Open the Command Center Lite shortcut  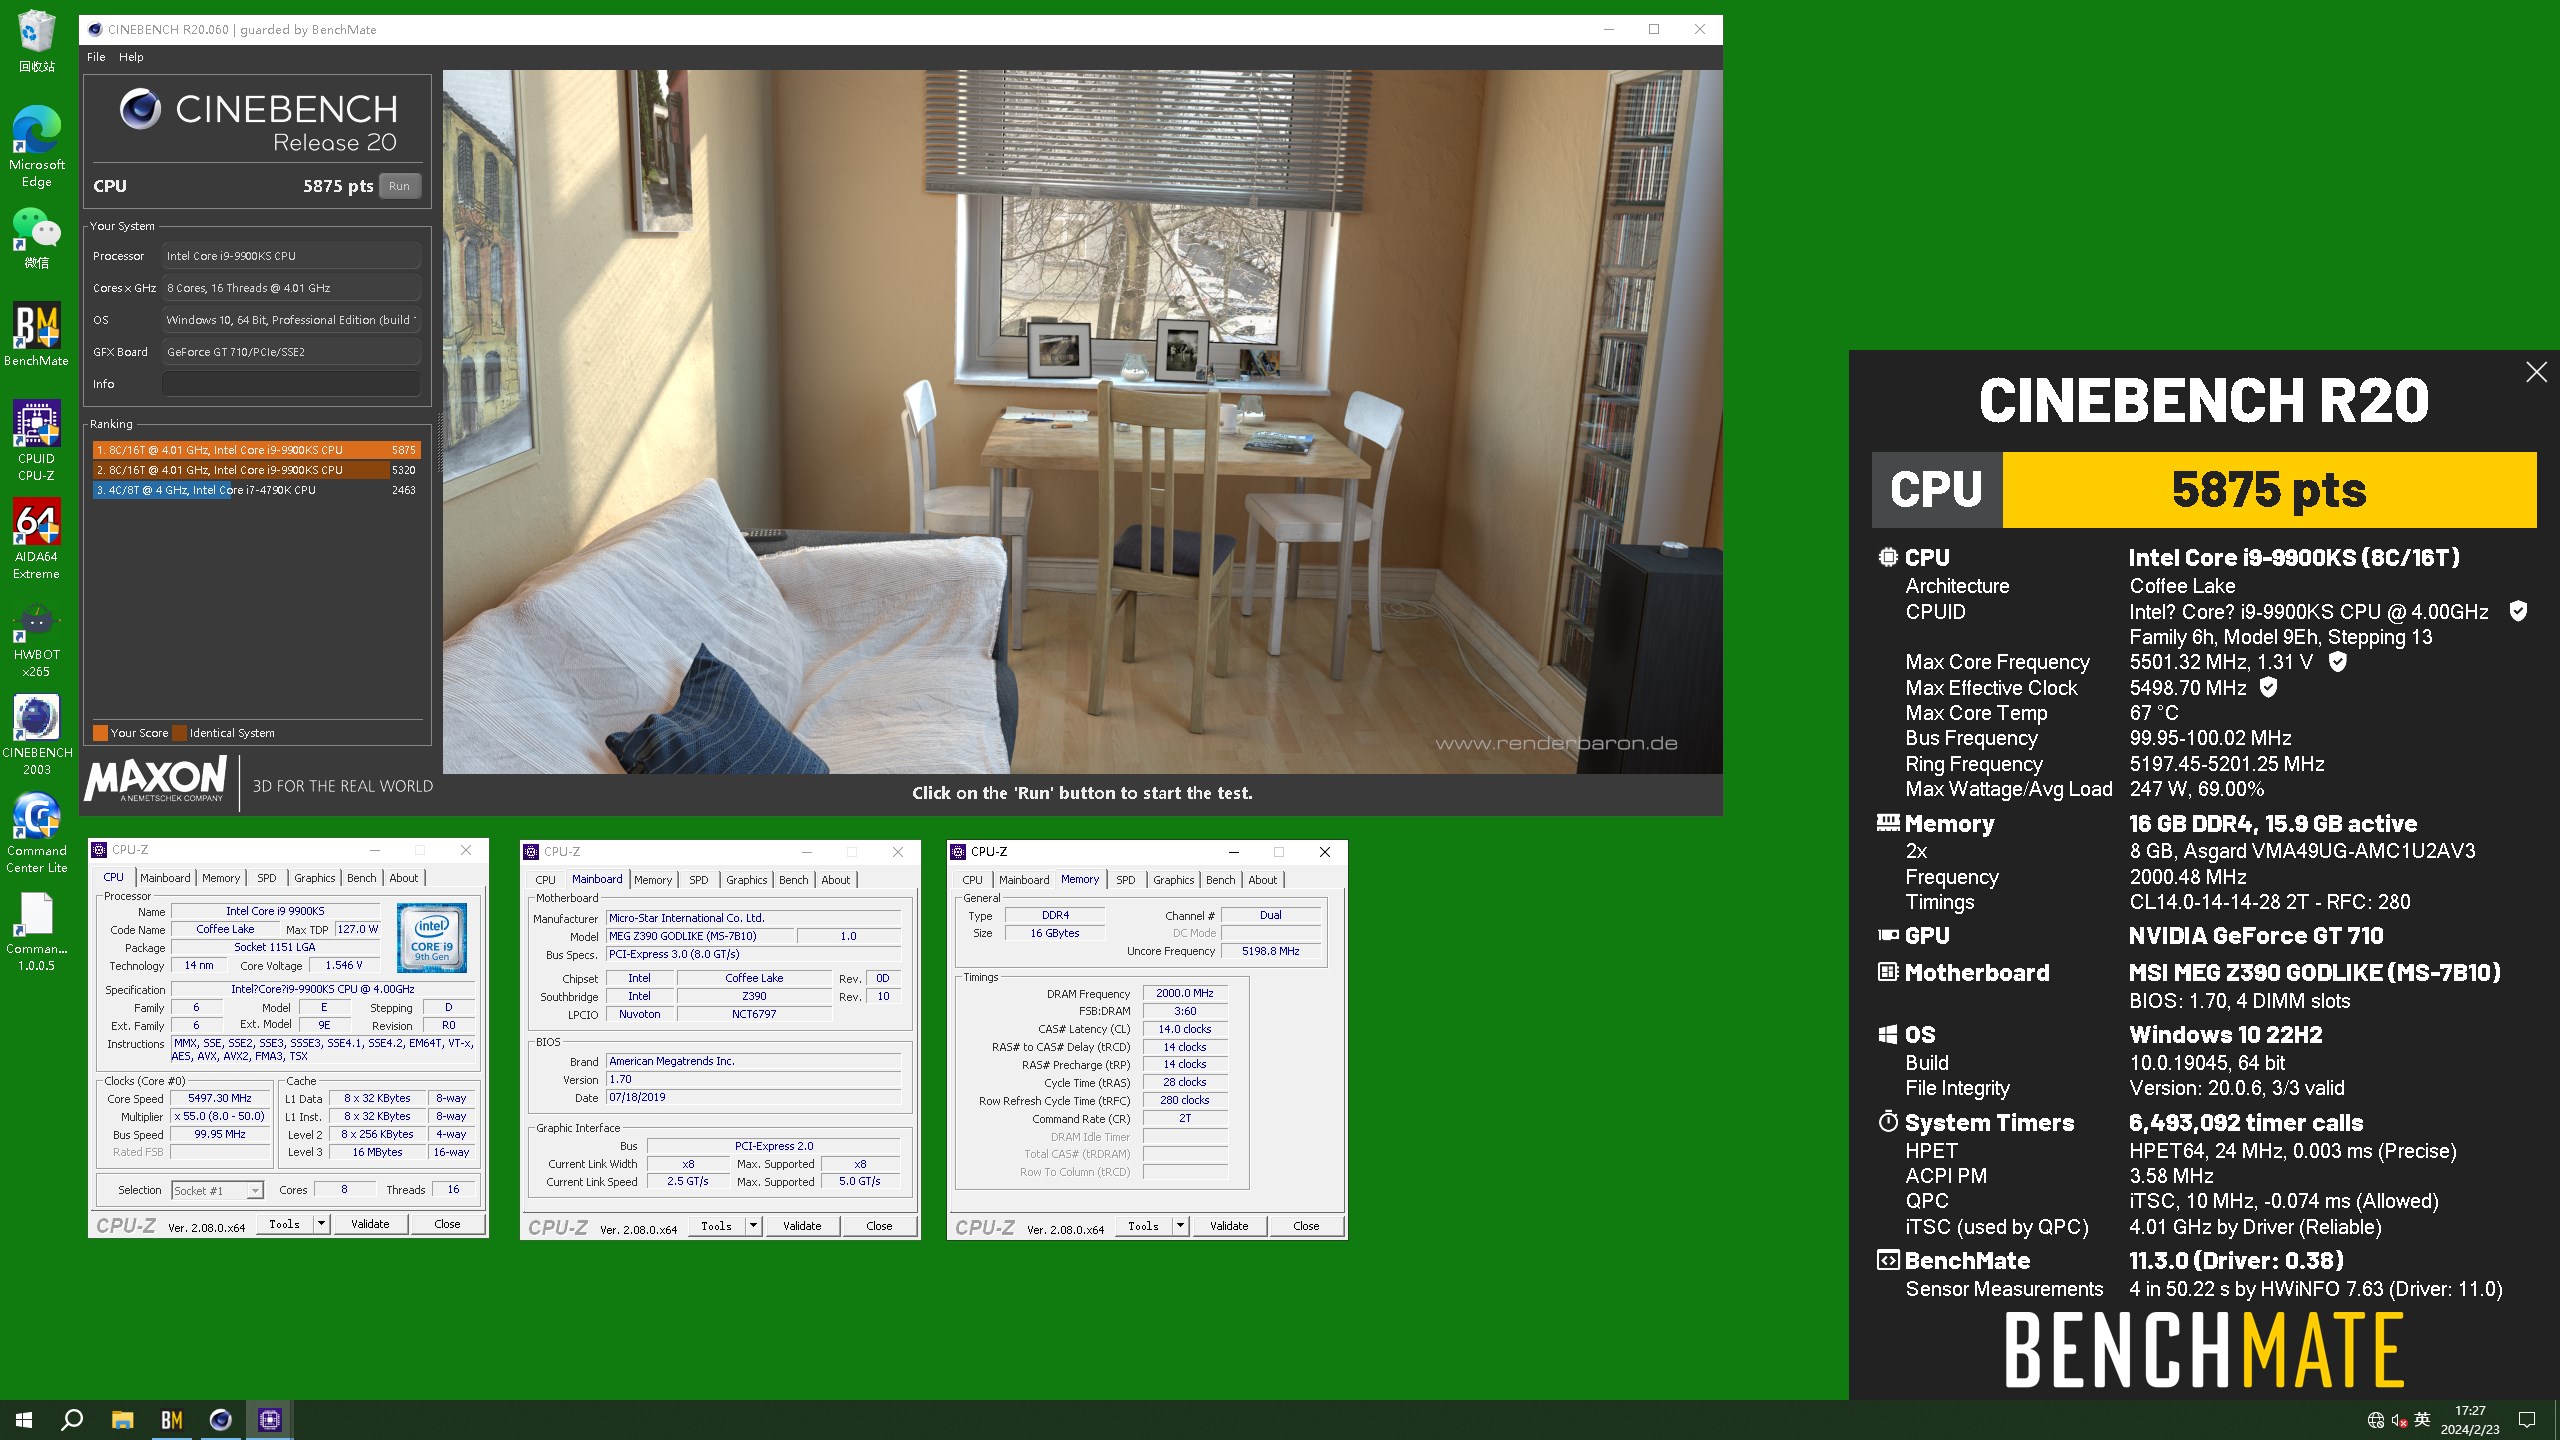[37, 833]
